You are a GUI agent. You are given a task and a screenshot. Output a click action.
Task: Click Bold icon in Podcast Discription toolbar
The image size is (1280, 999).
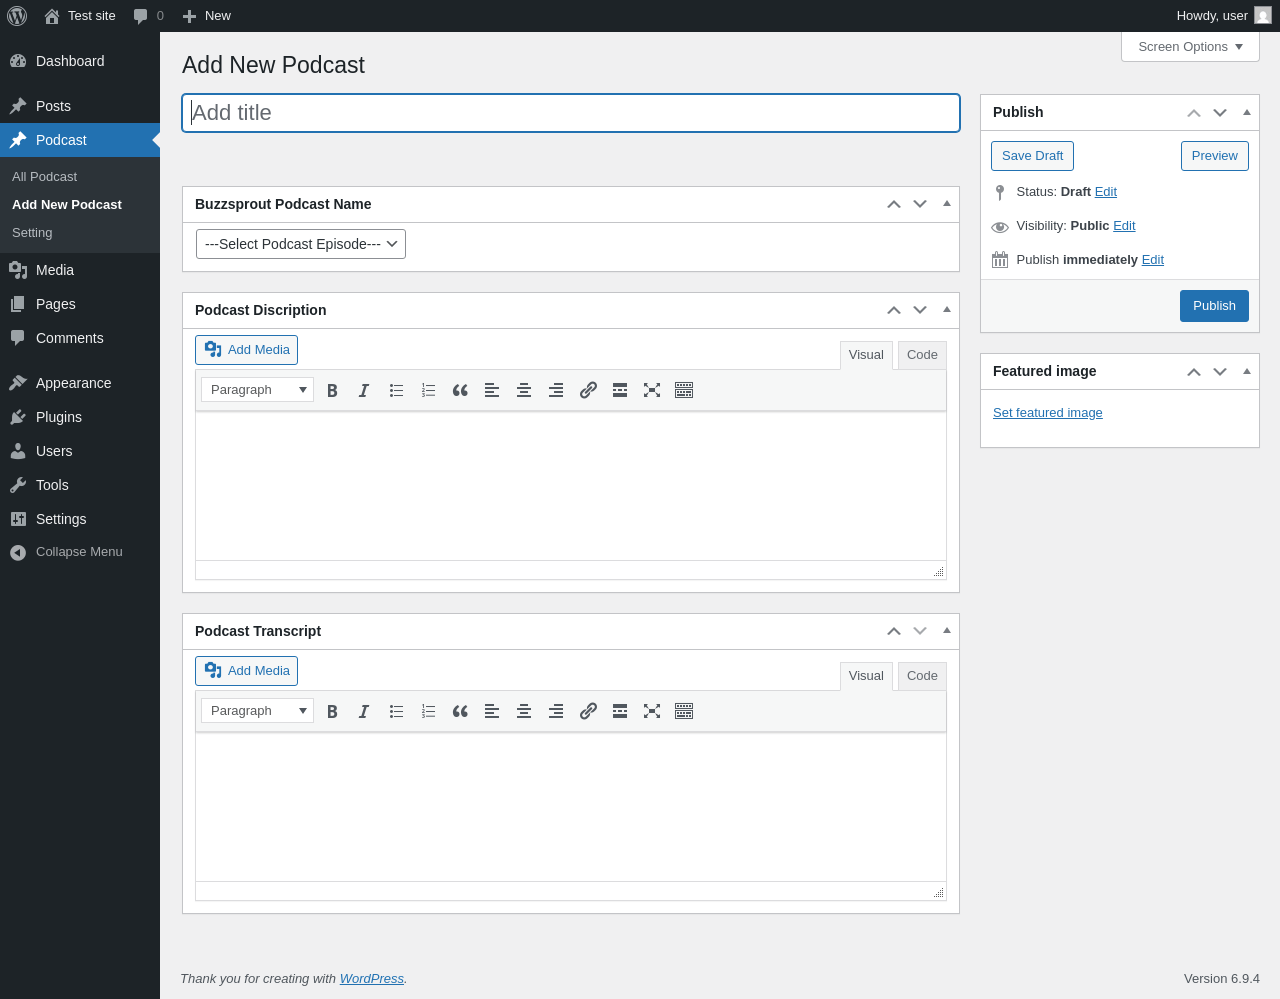pyautogui.click(x=332, y=390)
